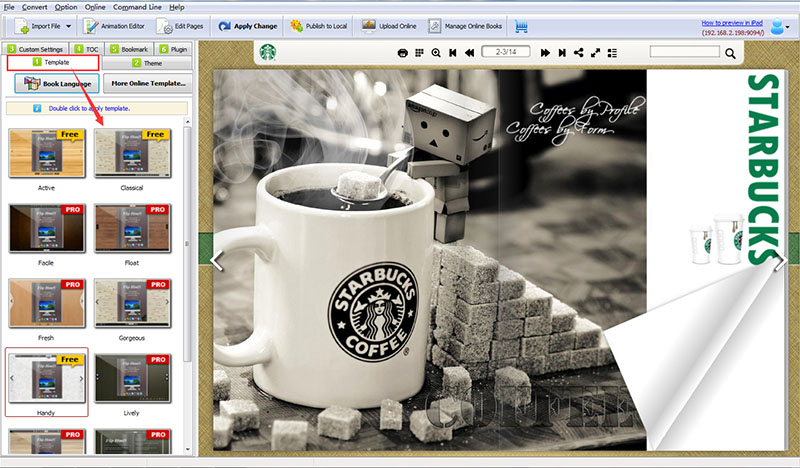Expand the user account dropdown
The height and width of the screenshot is (468, 800).
pyautogui.click(x=785, y=25)
